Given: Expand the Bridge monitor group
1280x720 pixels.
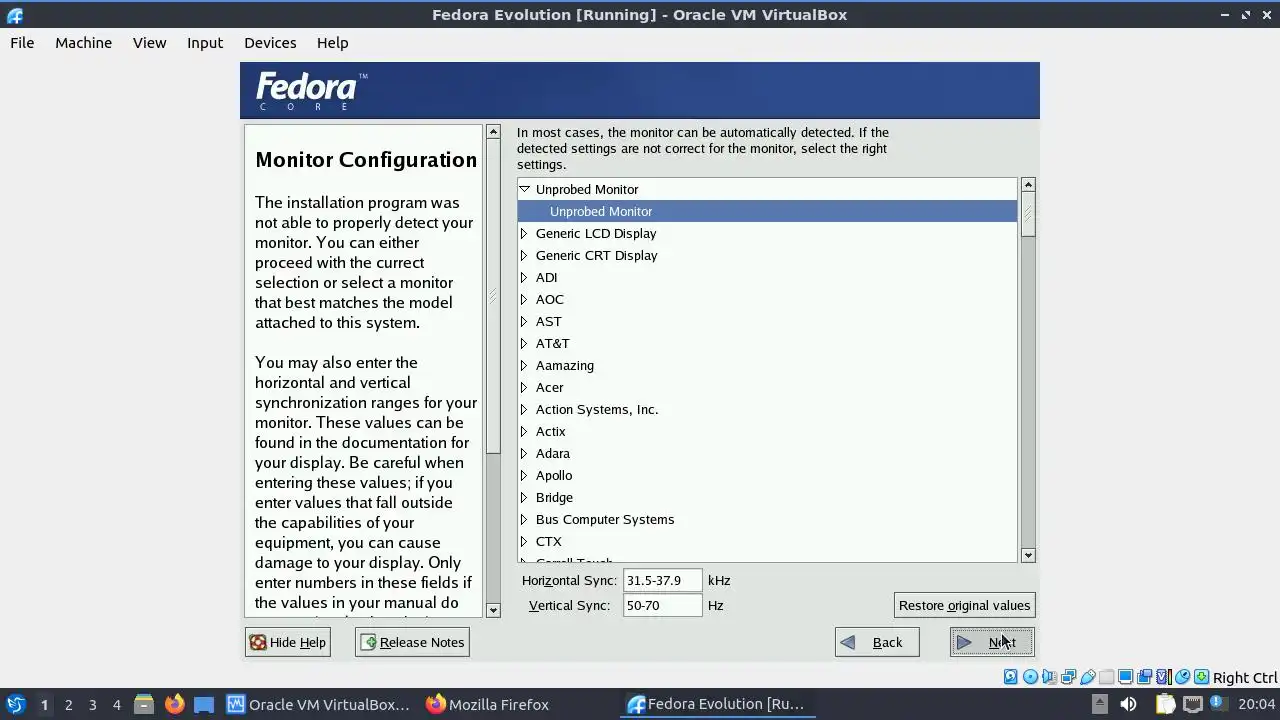Looking at the screenshot, I should coord(524,497).
